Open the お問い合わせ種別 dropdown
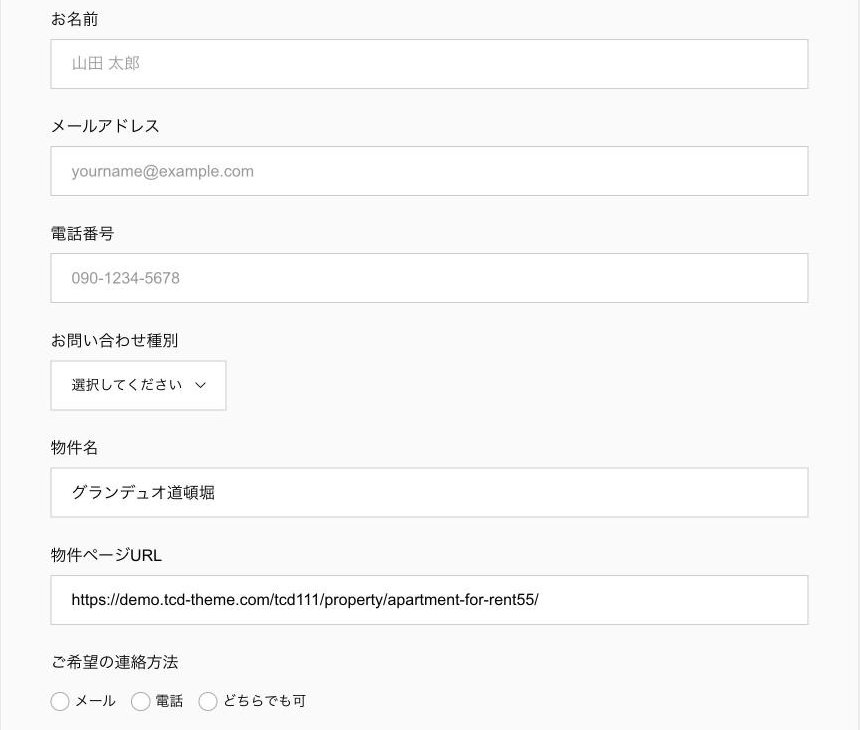The height and width of the screenshot is (730, 860). click(138, 385)
